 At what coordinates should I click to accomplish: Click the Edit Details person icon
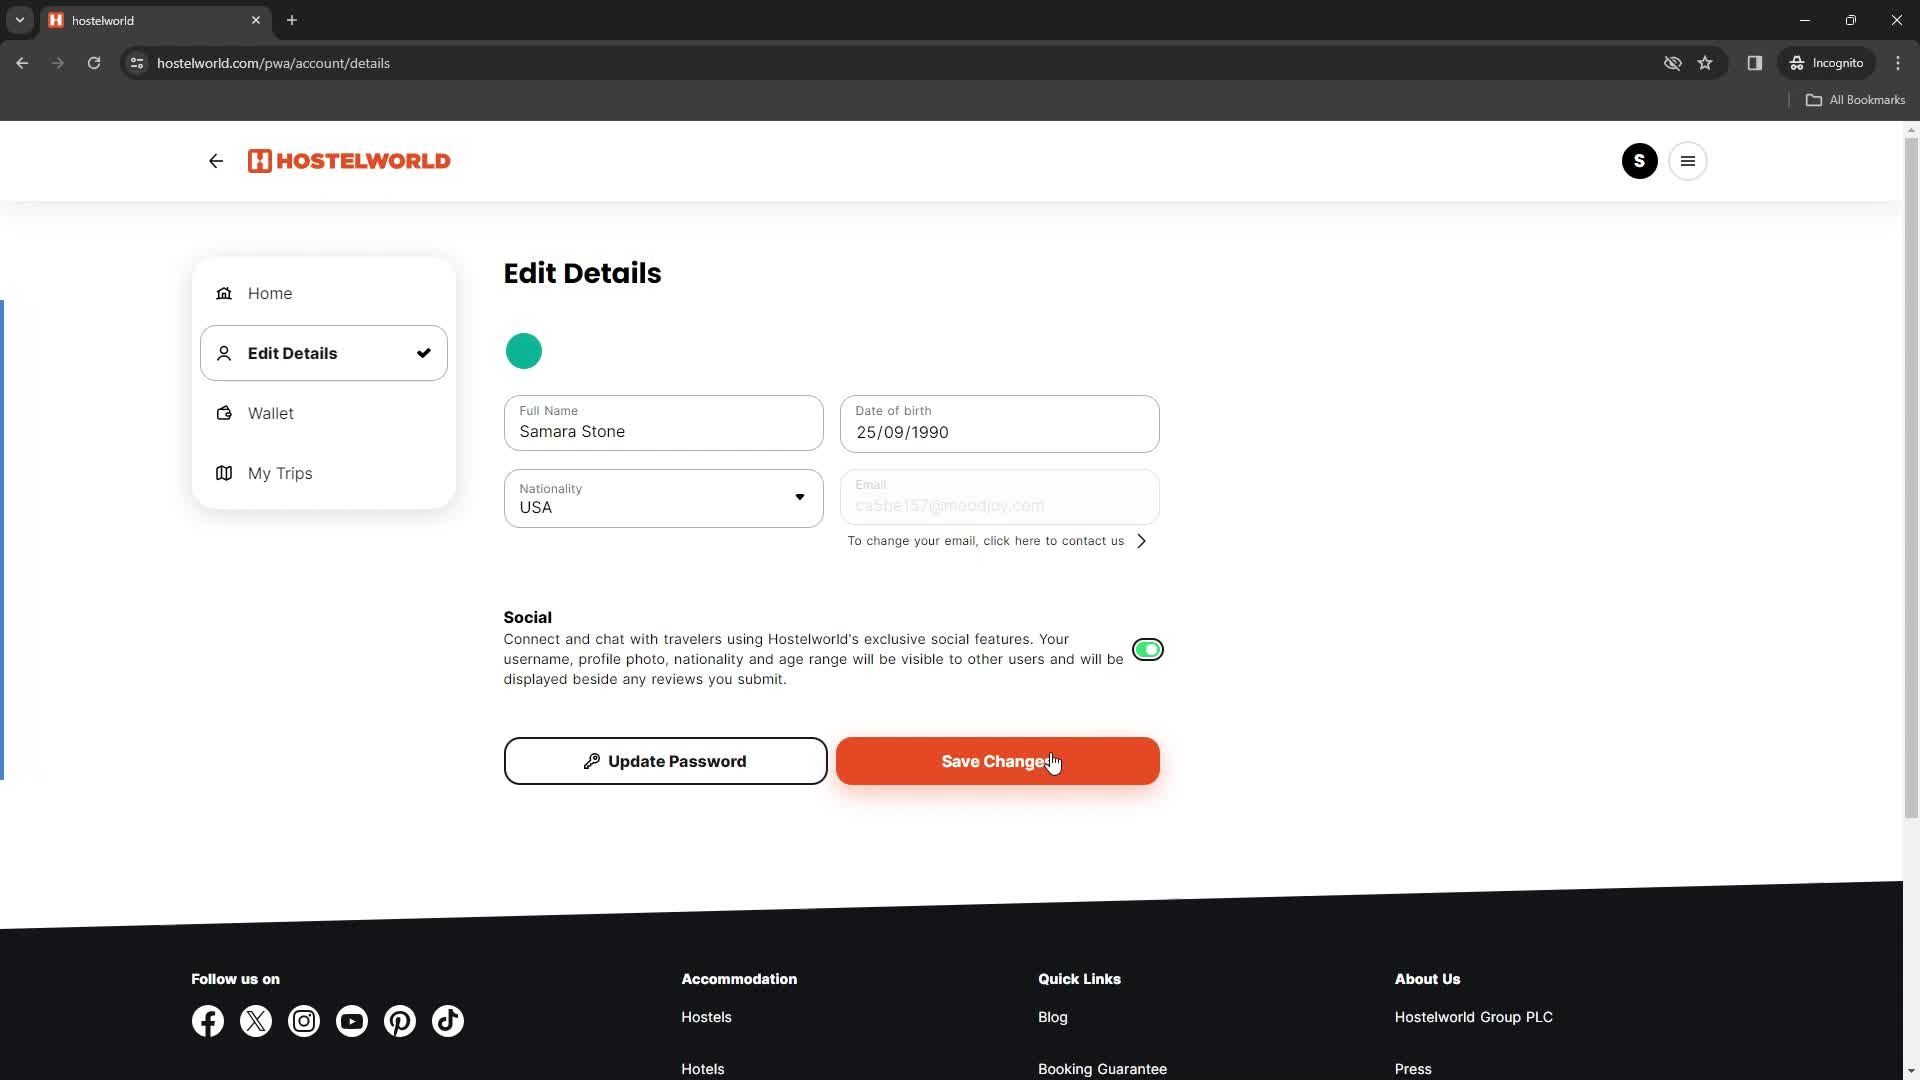click(223, 353)
